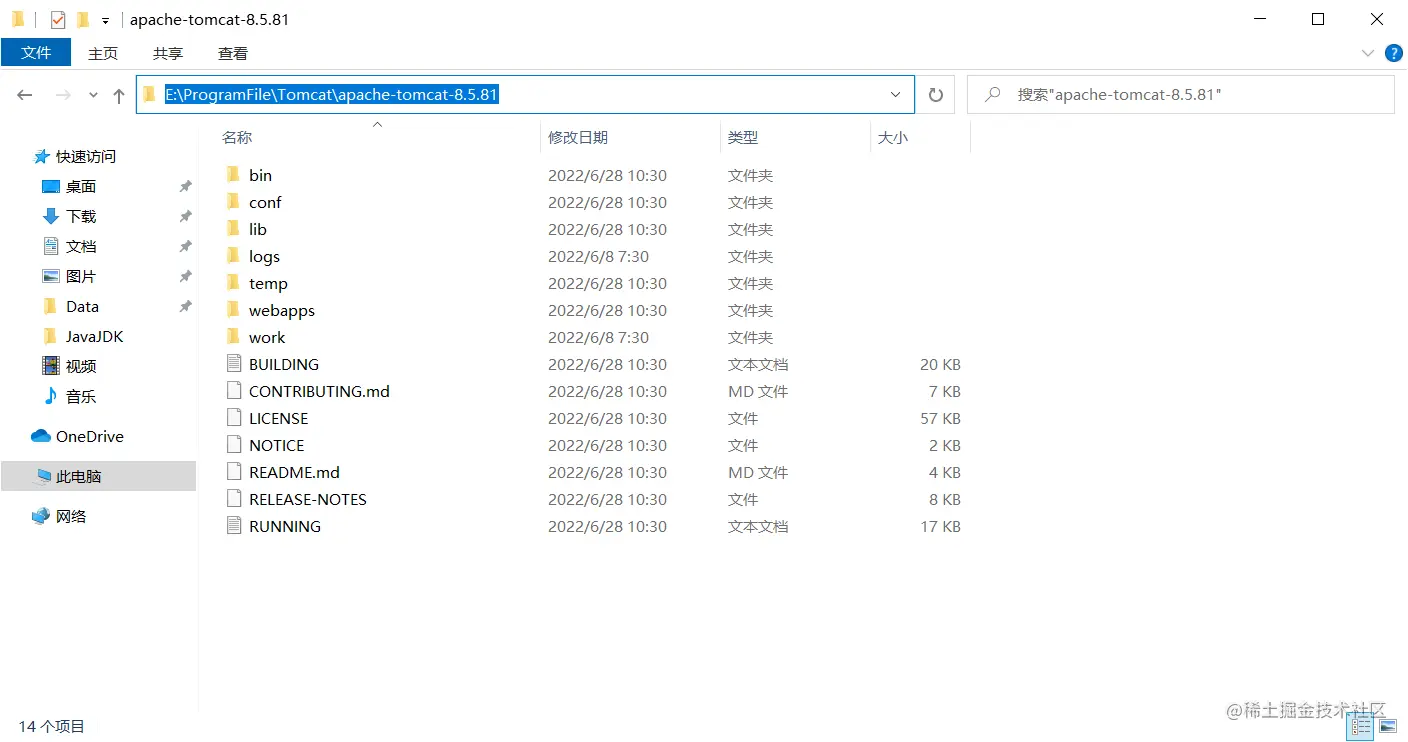Viewport: 1408px width, 742px height.
Task: Select 此电脑 in the navigation pane
Action: coord(98,477)
